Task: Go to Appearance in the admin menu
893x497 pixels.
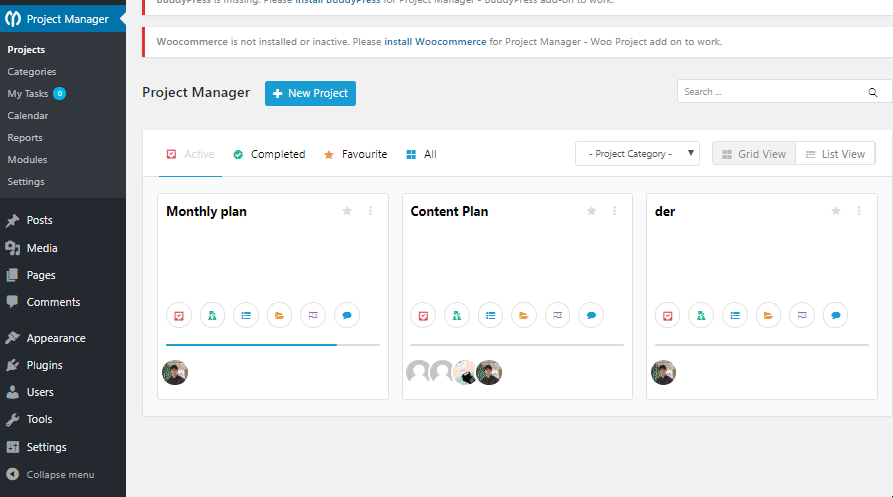Action: point(56,338)
